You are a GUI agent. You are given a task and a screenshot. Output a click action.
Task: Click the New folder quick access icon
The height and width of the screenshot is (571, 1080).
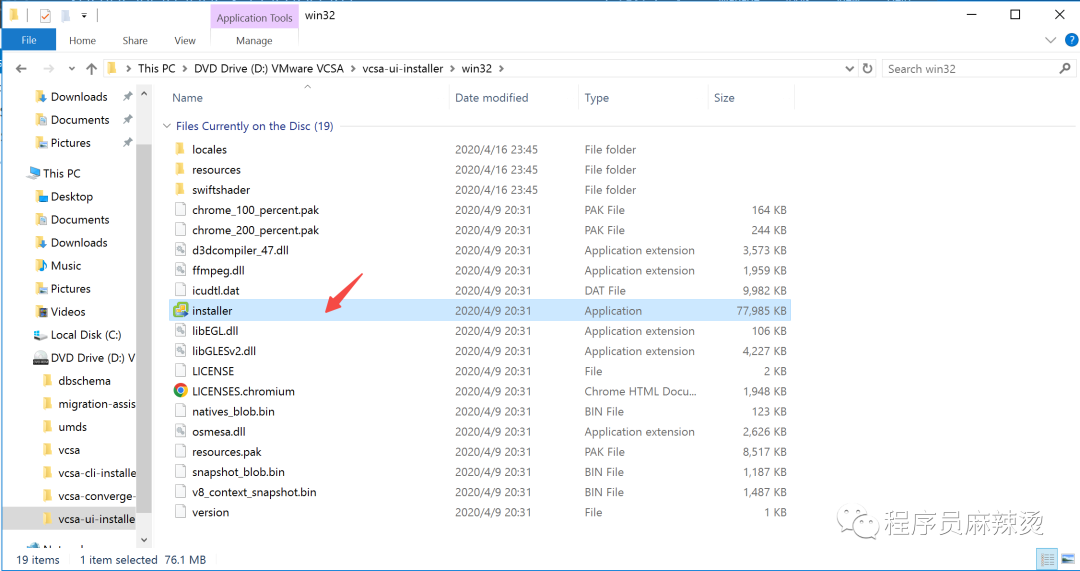[65, 15]
